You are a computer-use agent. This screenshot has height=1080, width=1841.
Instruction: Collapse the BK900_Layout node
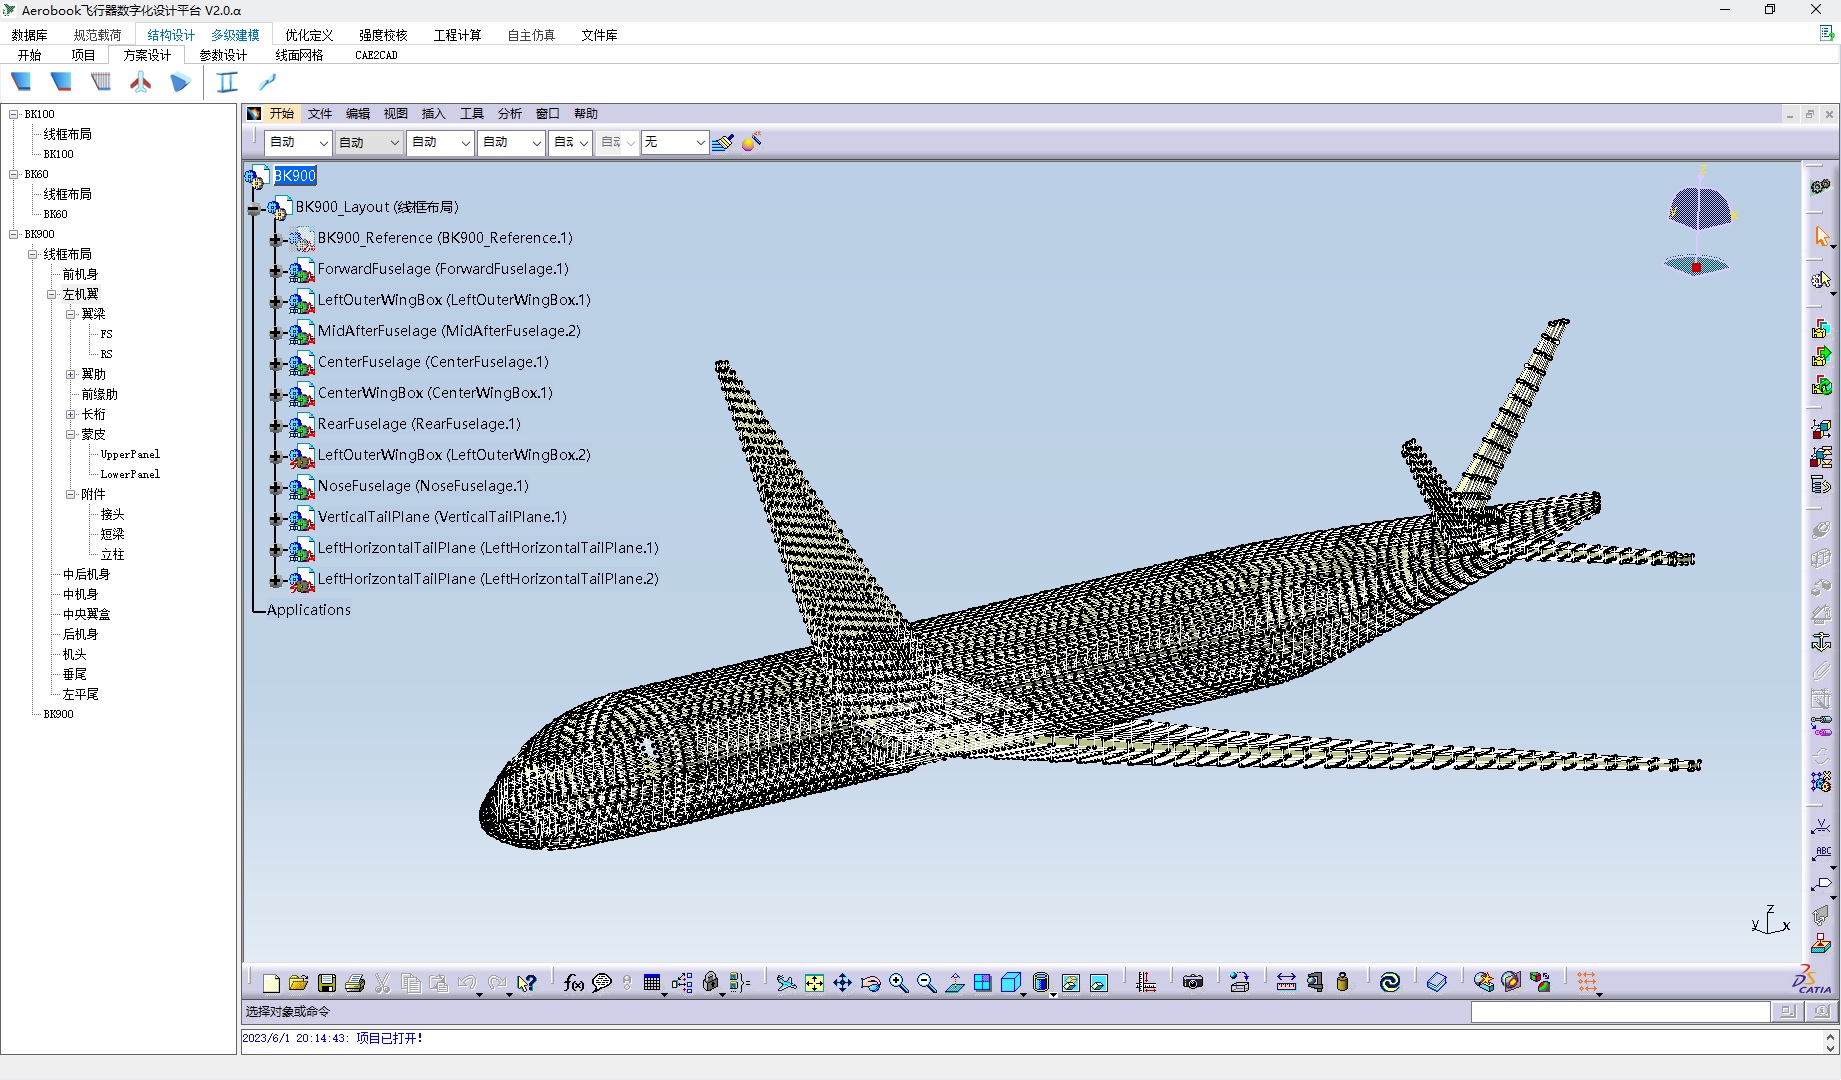pyautogui.click(x=254, y=208)
